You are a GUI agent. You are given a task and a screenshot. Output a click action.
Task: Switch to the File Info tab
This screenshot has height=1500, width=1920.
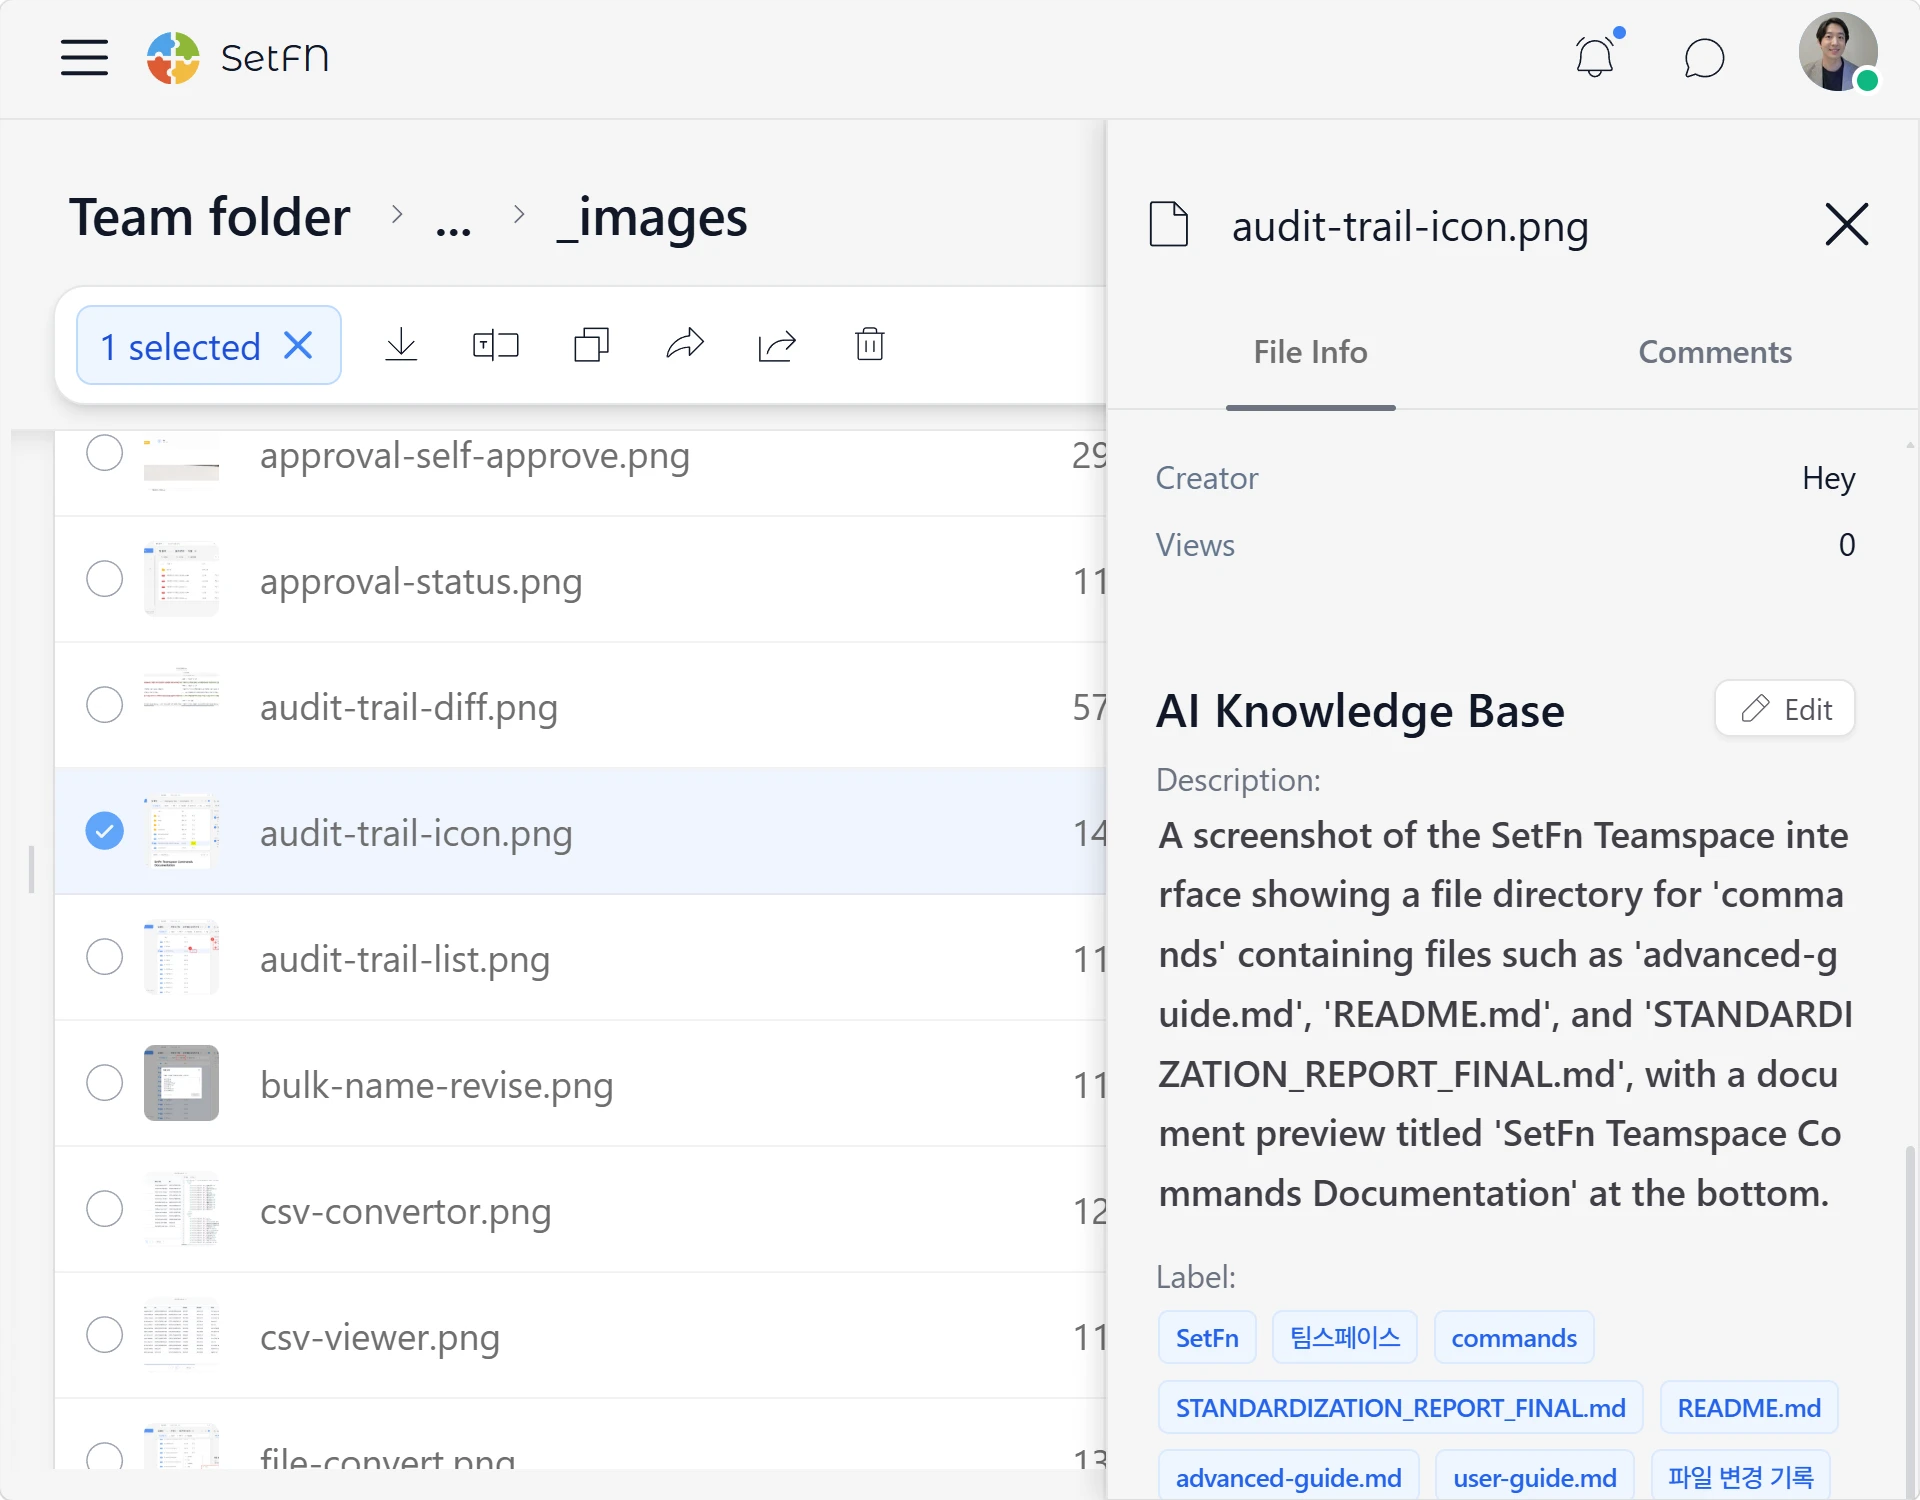[1310, 352]
